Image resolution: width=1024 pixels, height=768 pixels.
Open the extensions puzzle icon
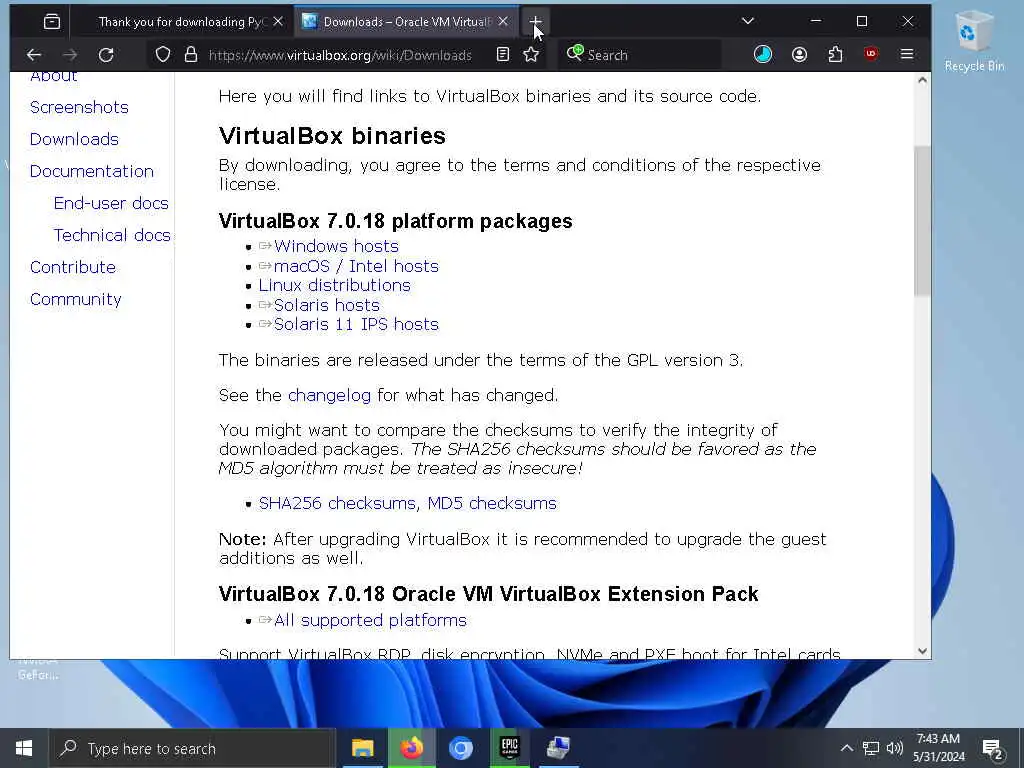pos(835,55)
